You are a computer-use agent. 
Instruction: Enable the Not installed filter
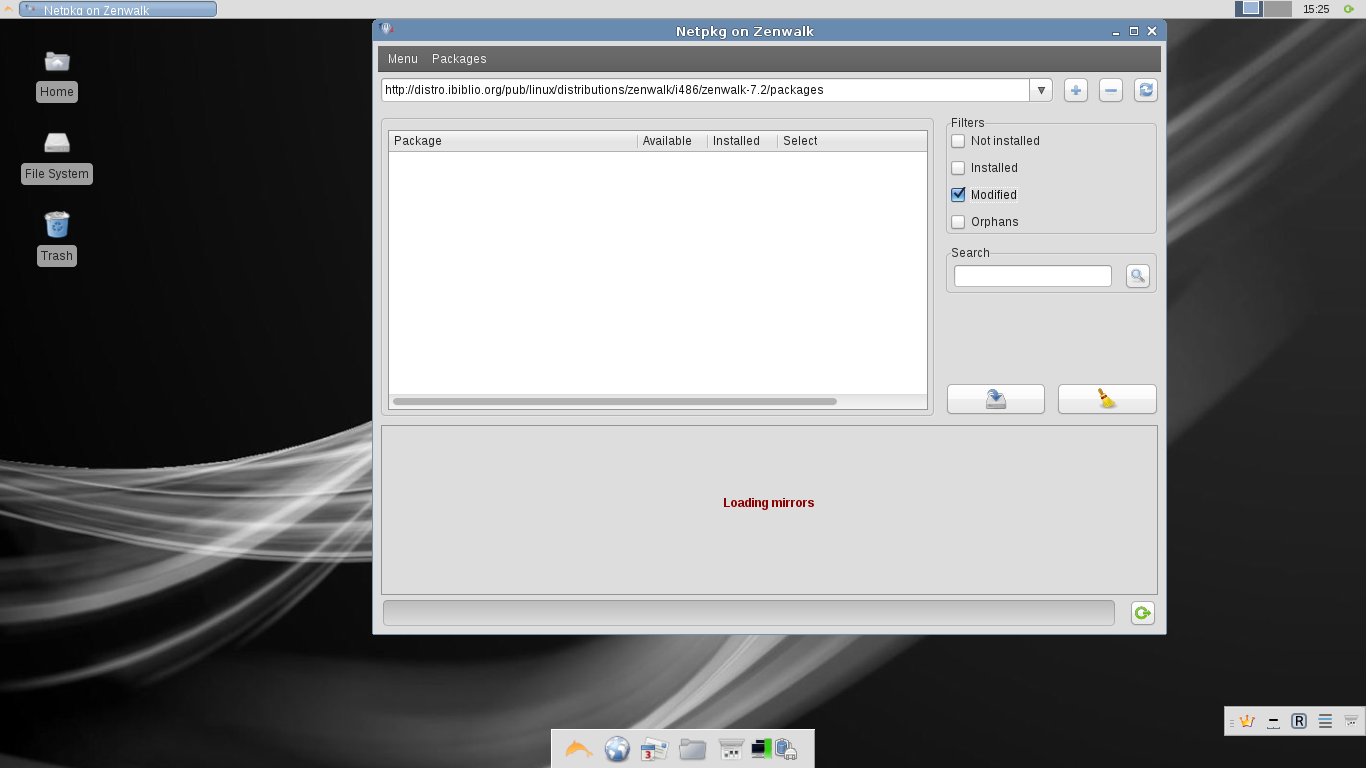[958, 141]
